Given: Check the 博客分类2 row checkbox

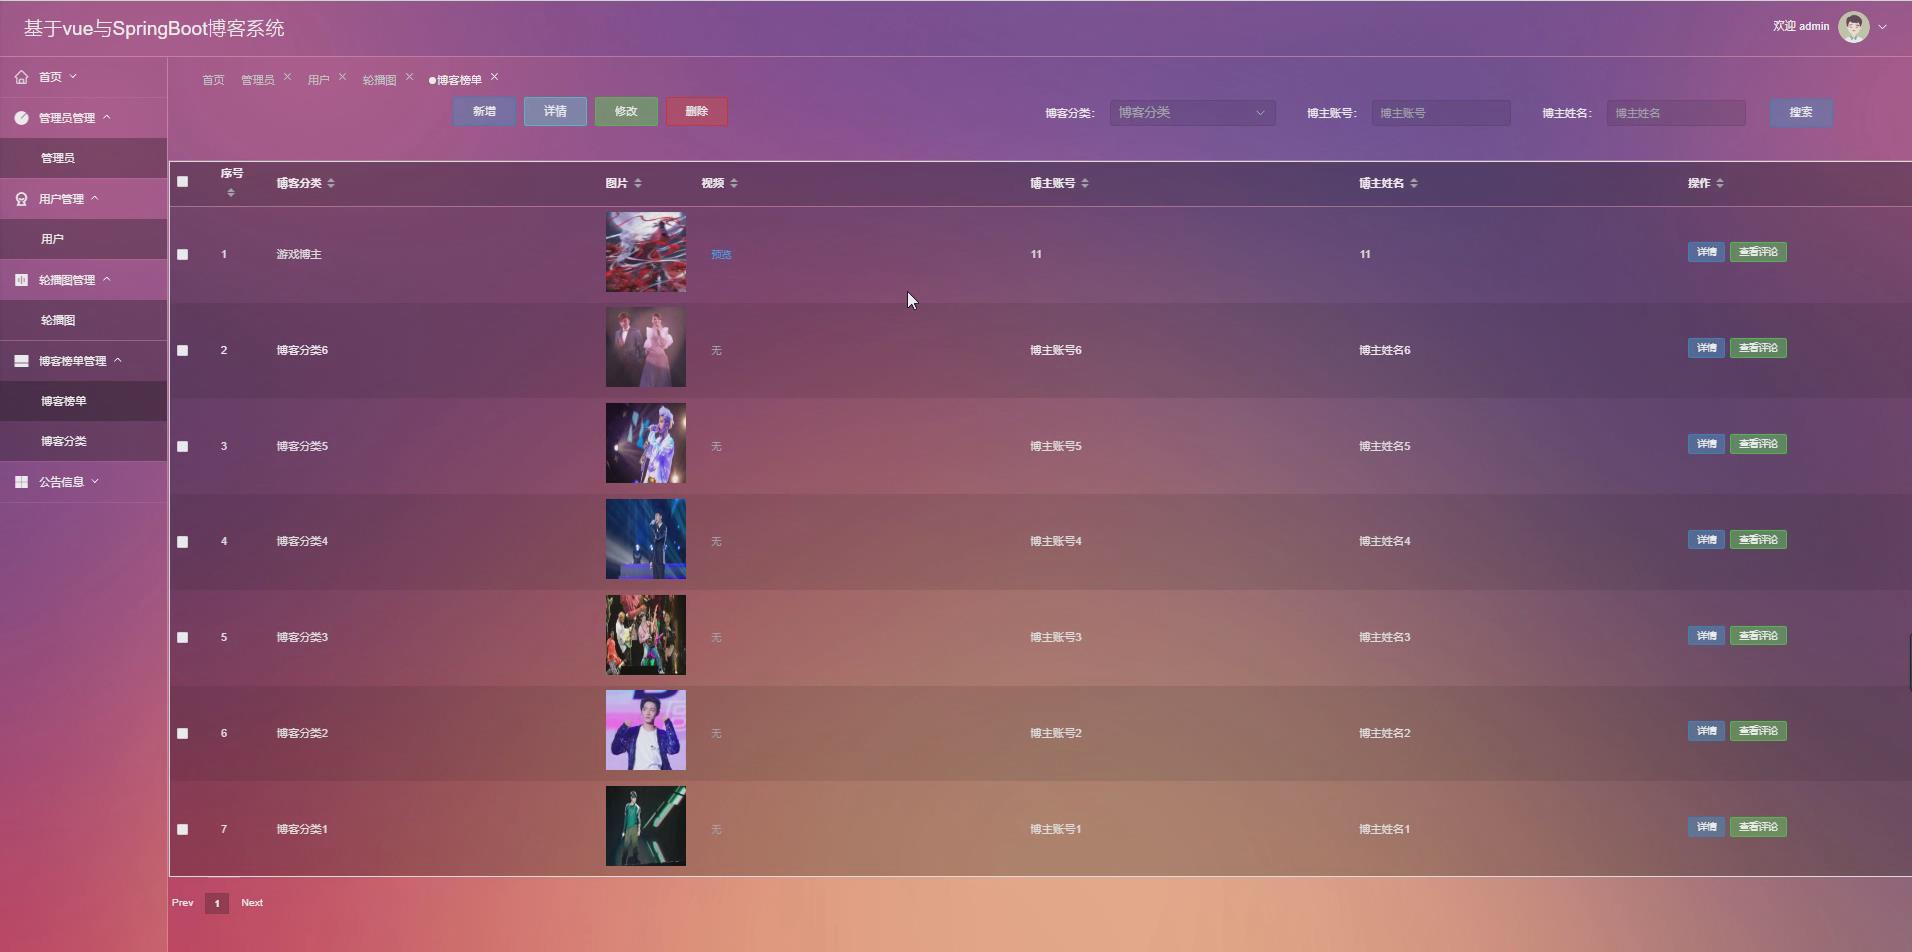Looking at the screenshot, I should click(182, 733).
